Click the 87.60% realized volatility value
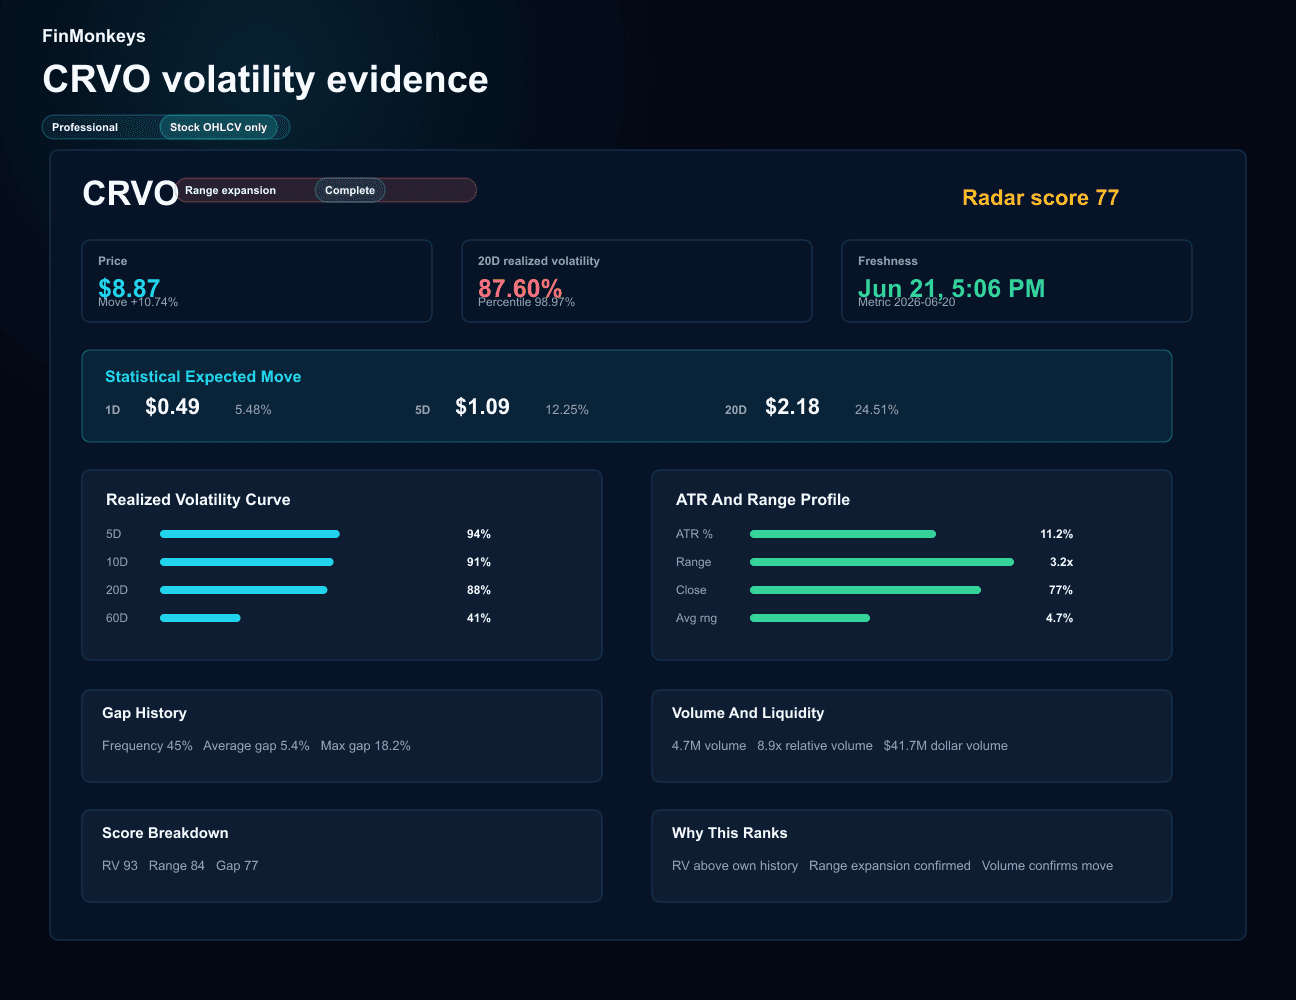Viewport: 1296px width, 1000px height. (520, 288)
